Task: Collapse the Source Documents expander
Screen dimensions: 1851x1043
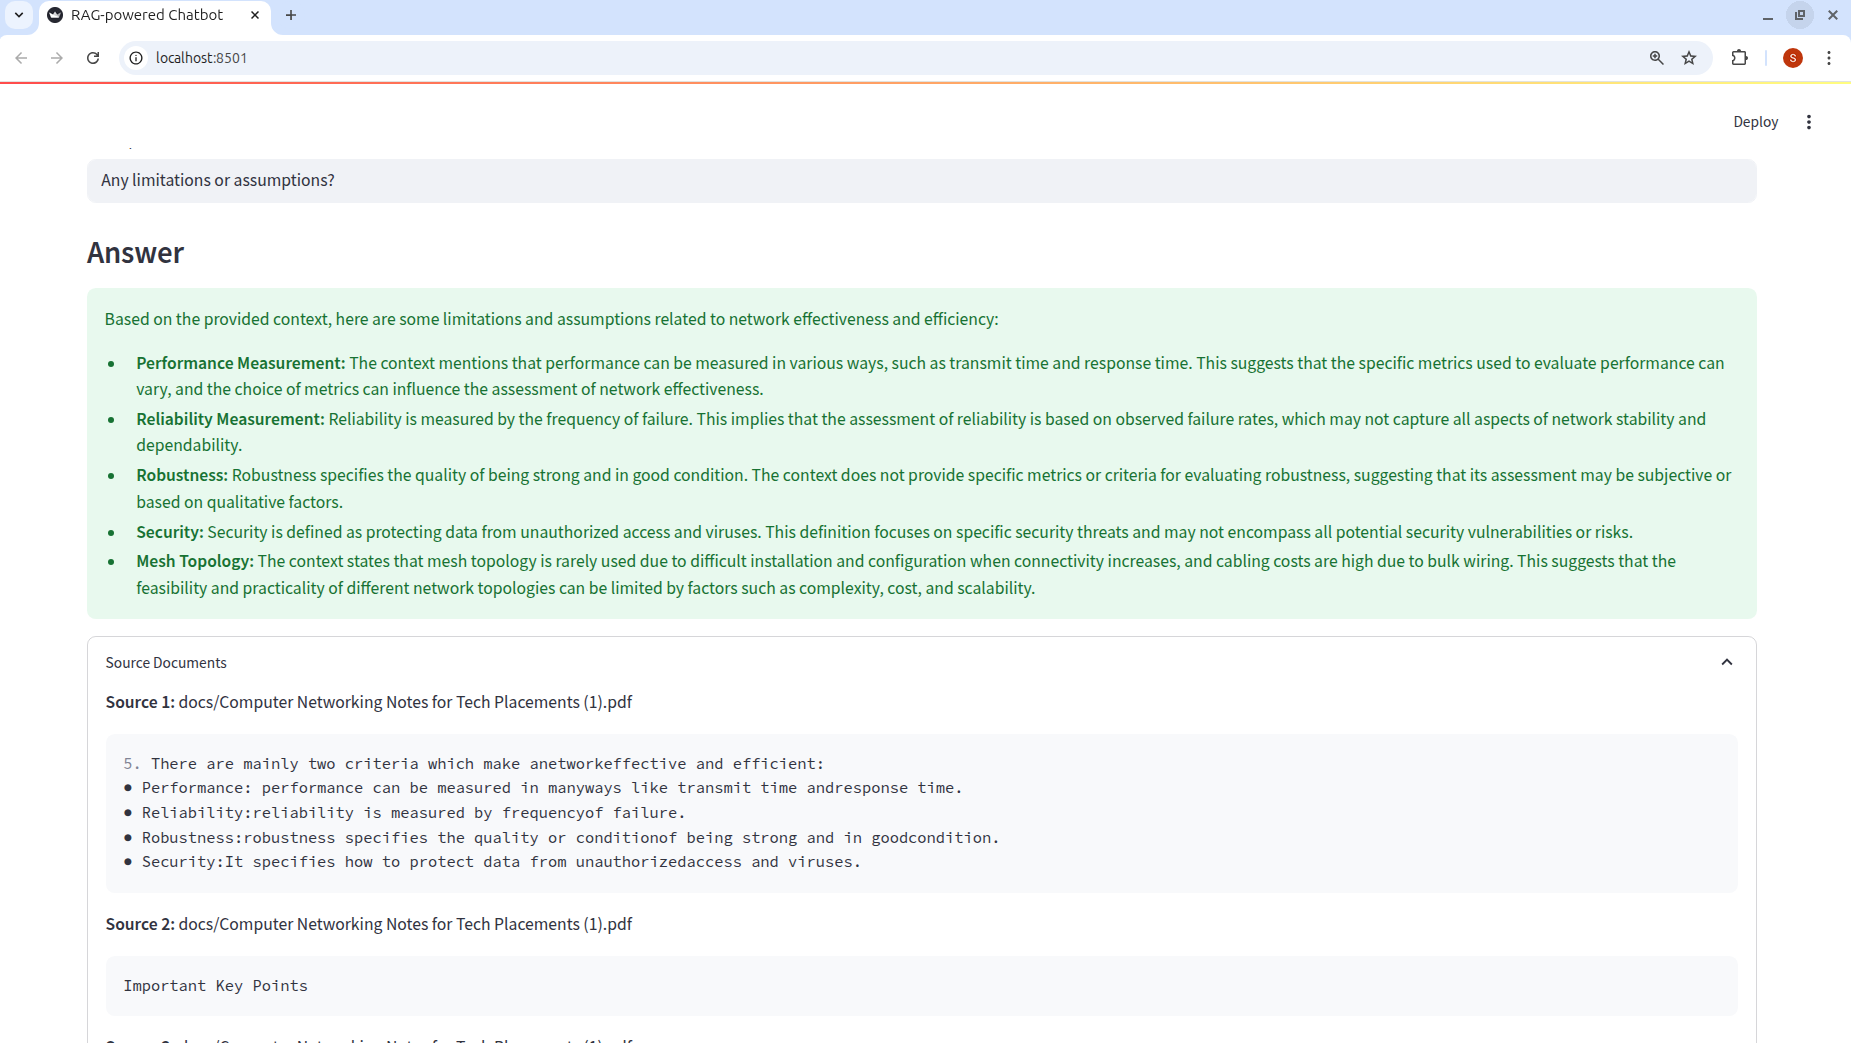Action: [1726, 662]
